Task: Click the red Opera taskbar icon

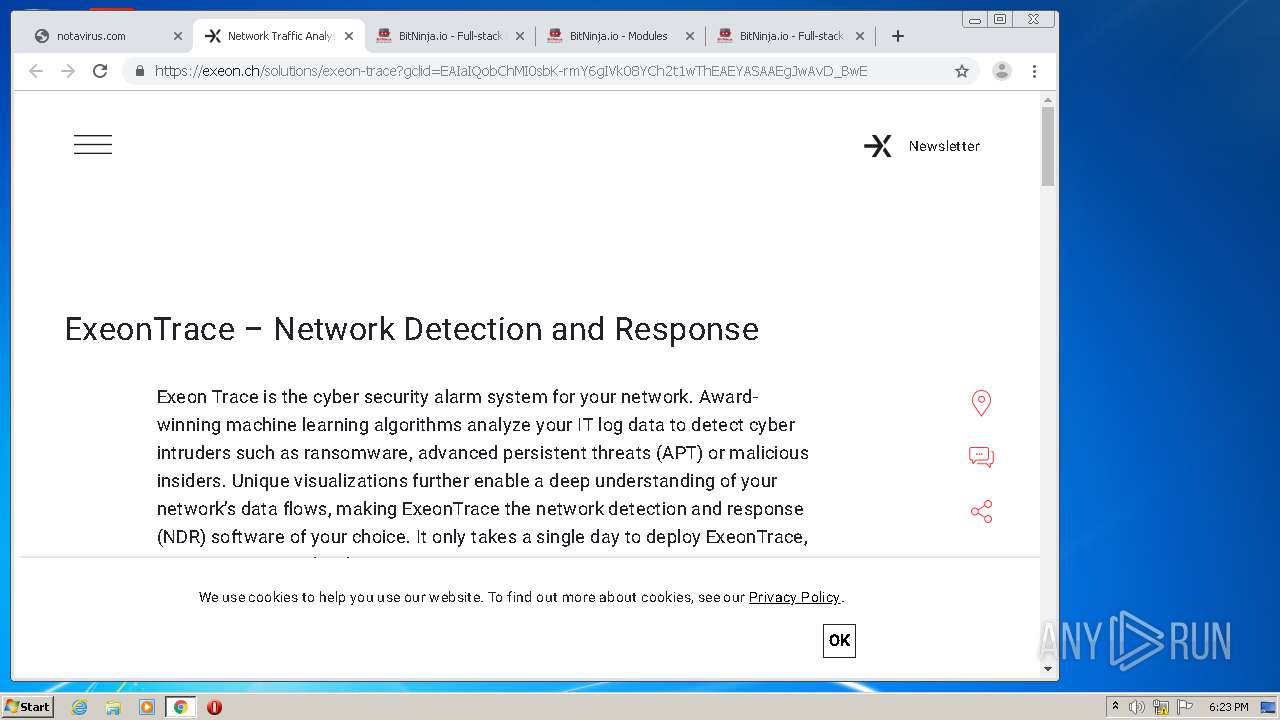Action: click(x=214, y=707)
